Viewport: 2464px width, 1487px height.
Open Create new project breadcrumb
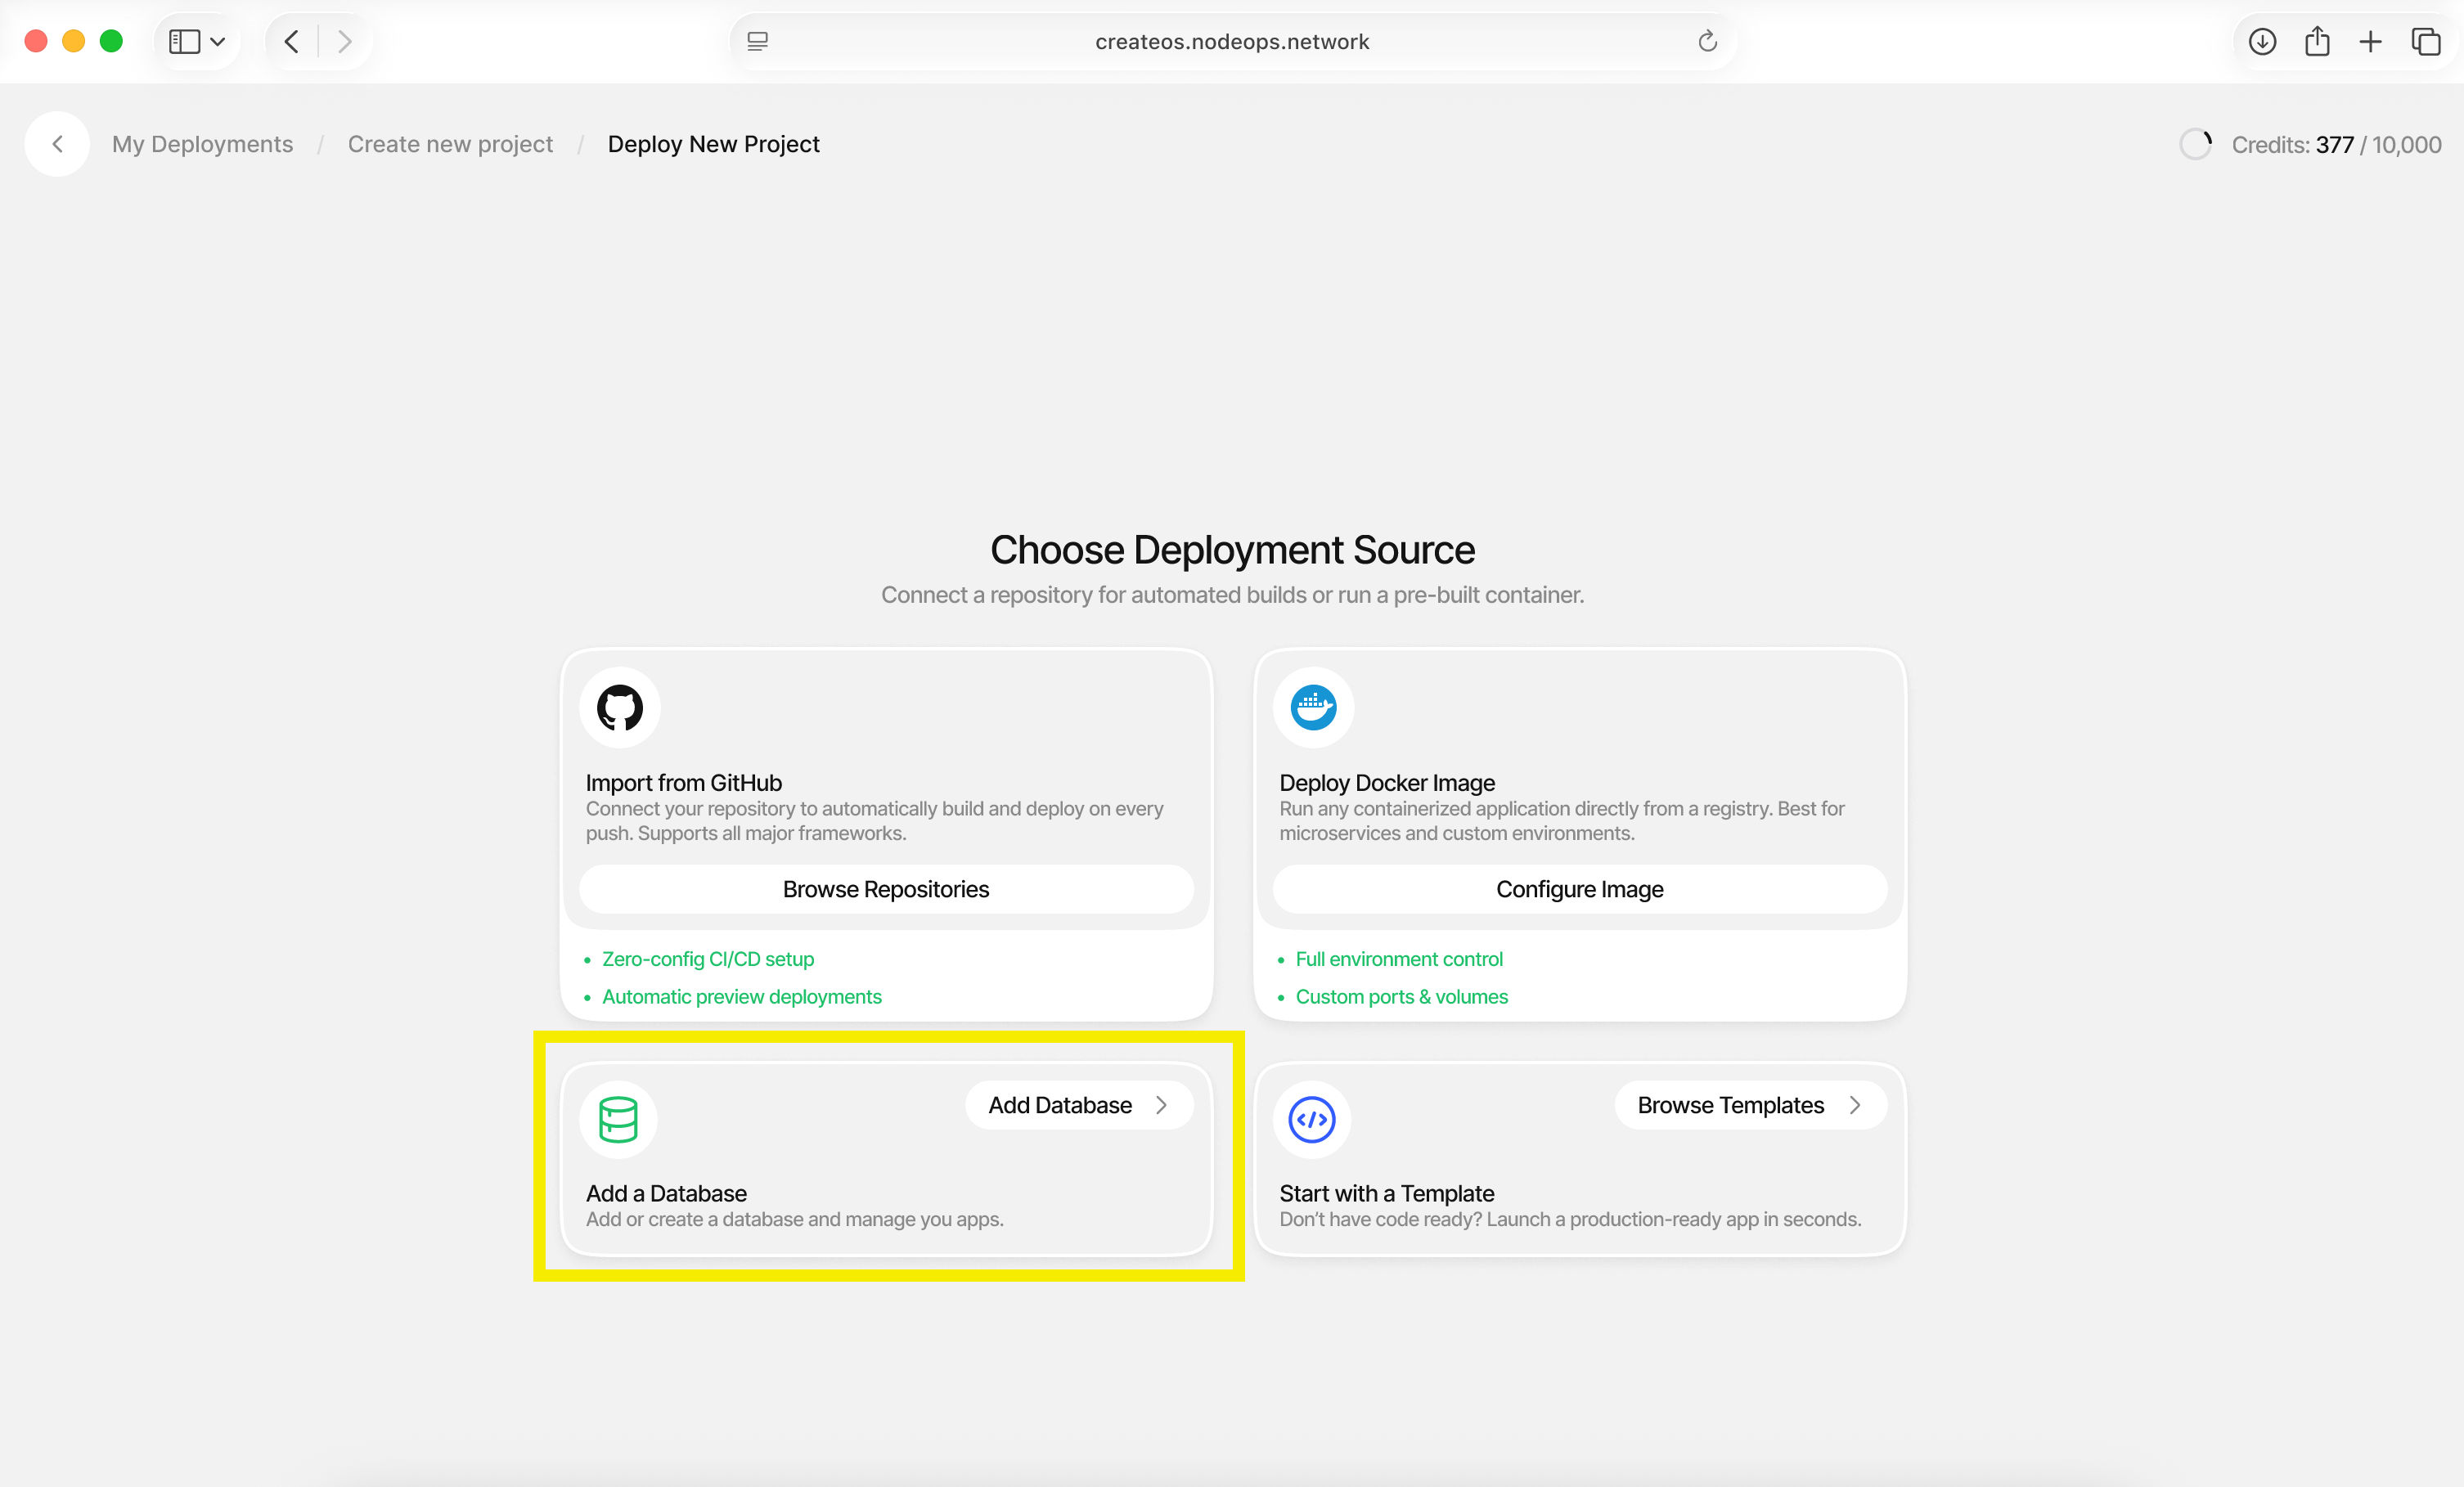coord(450,144)
